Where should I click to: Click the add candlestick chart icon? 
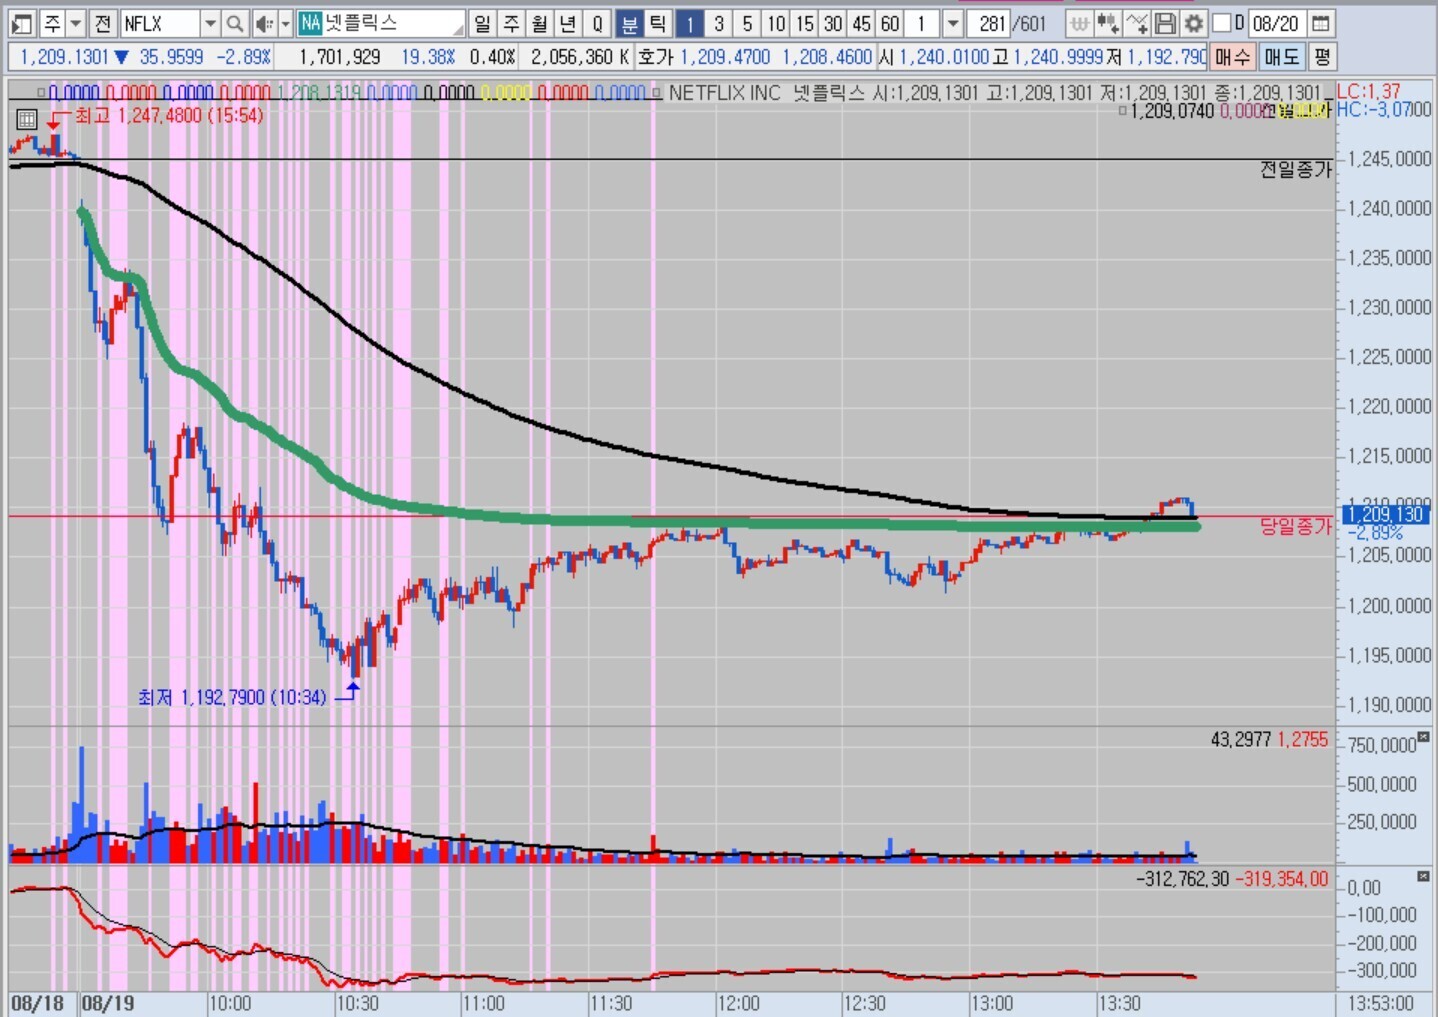1108,23
